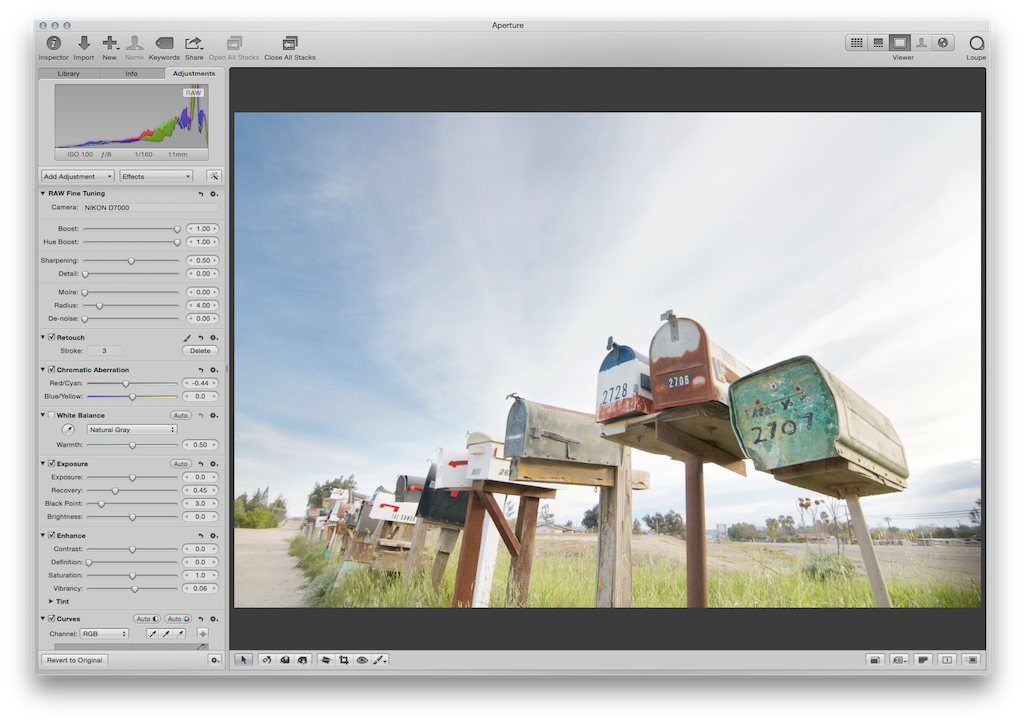Screen dimensions: 1024x723
Task: Open the Natural Gray white balance dropdown
Action: point(132,430)
